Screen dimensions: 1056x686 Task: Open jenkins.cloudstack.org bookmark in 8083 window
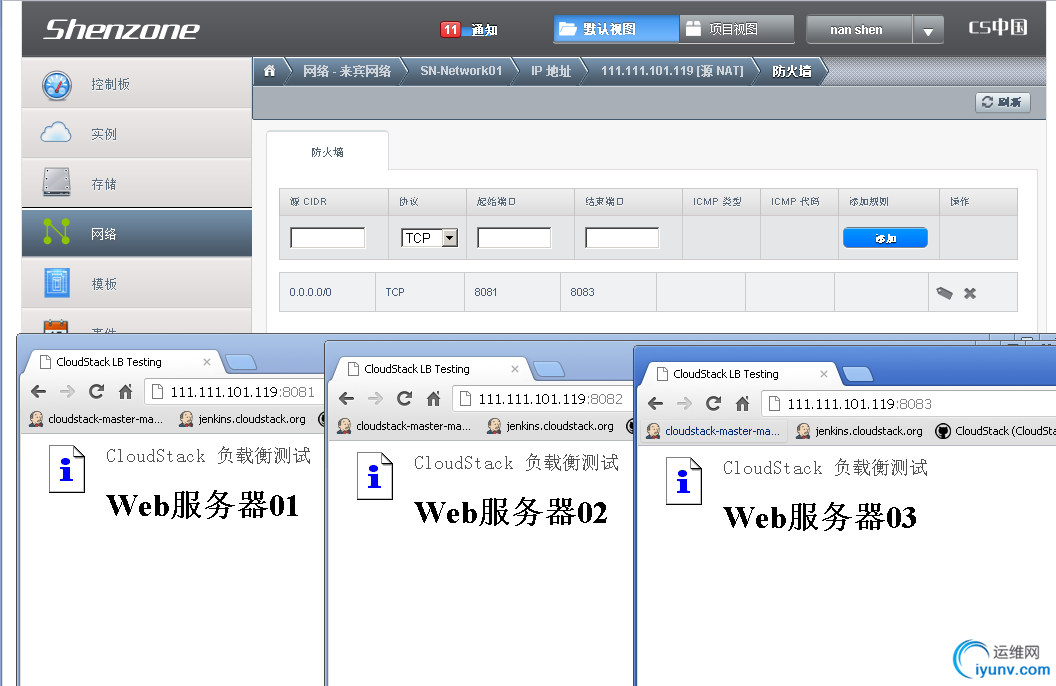tap(859, 431)
